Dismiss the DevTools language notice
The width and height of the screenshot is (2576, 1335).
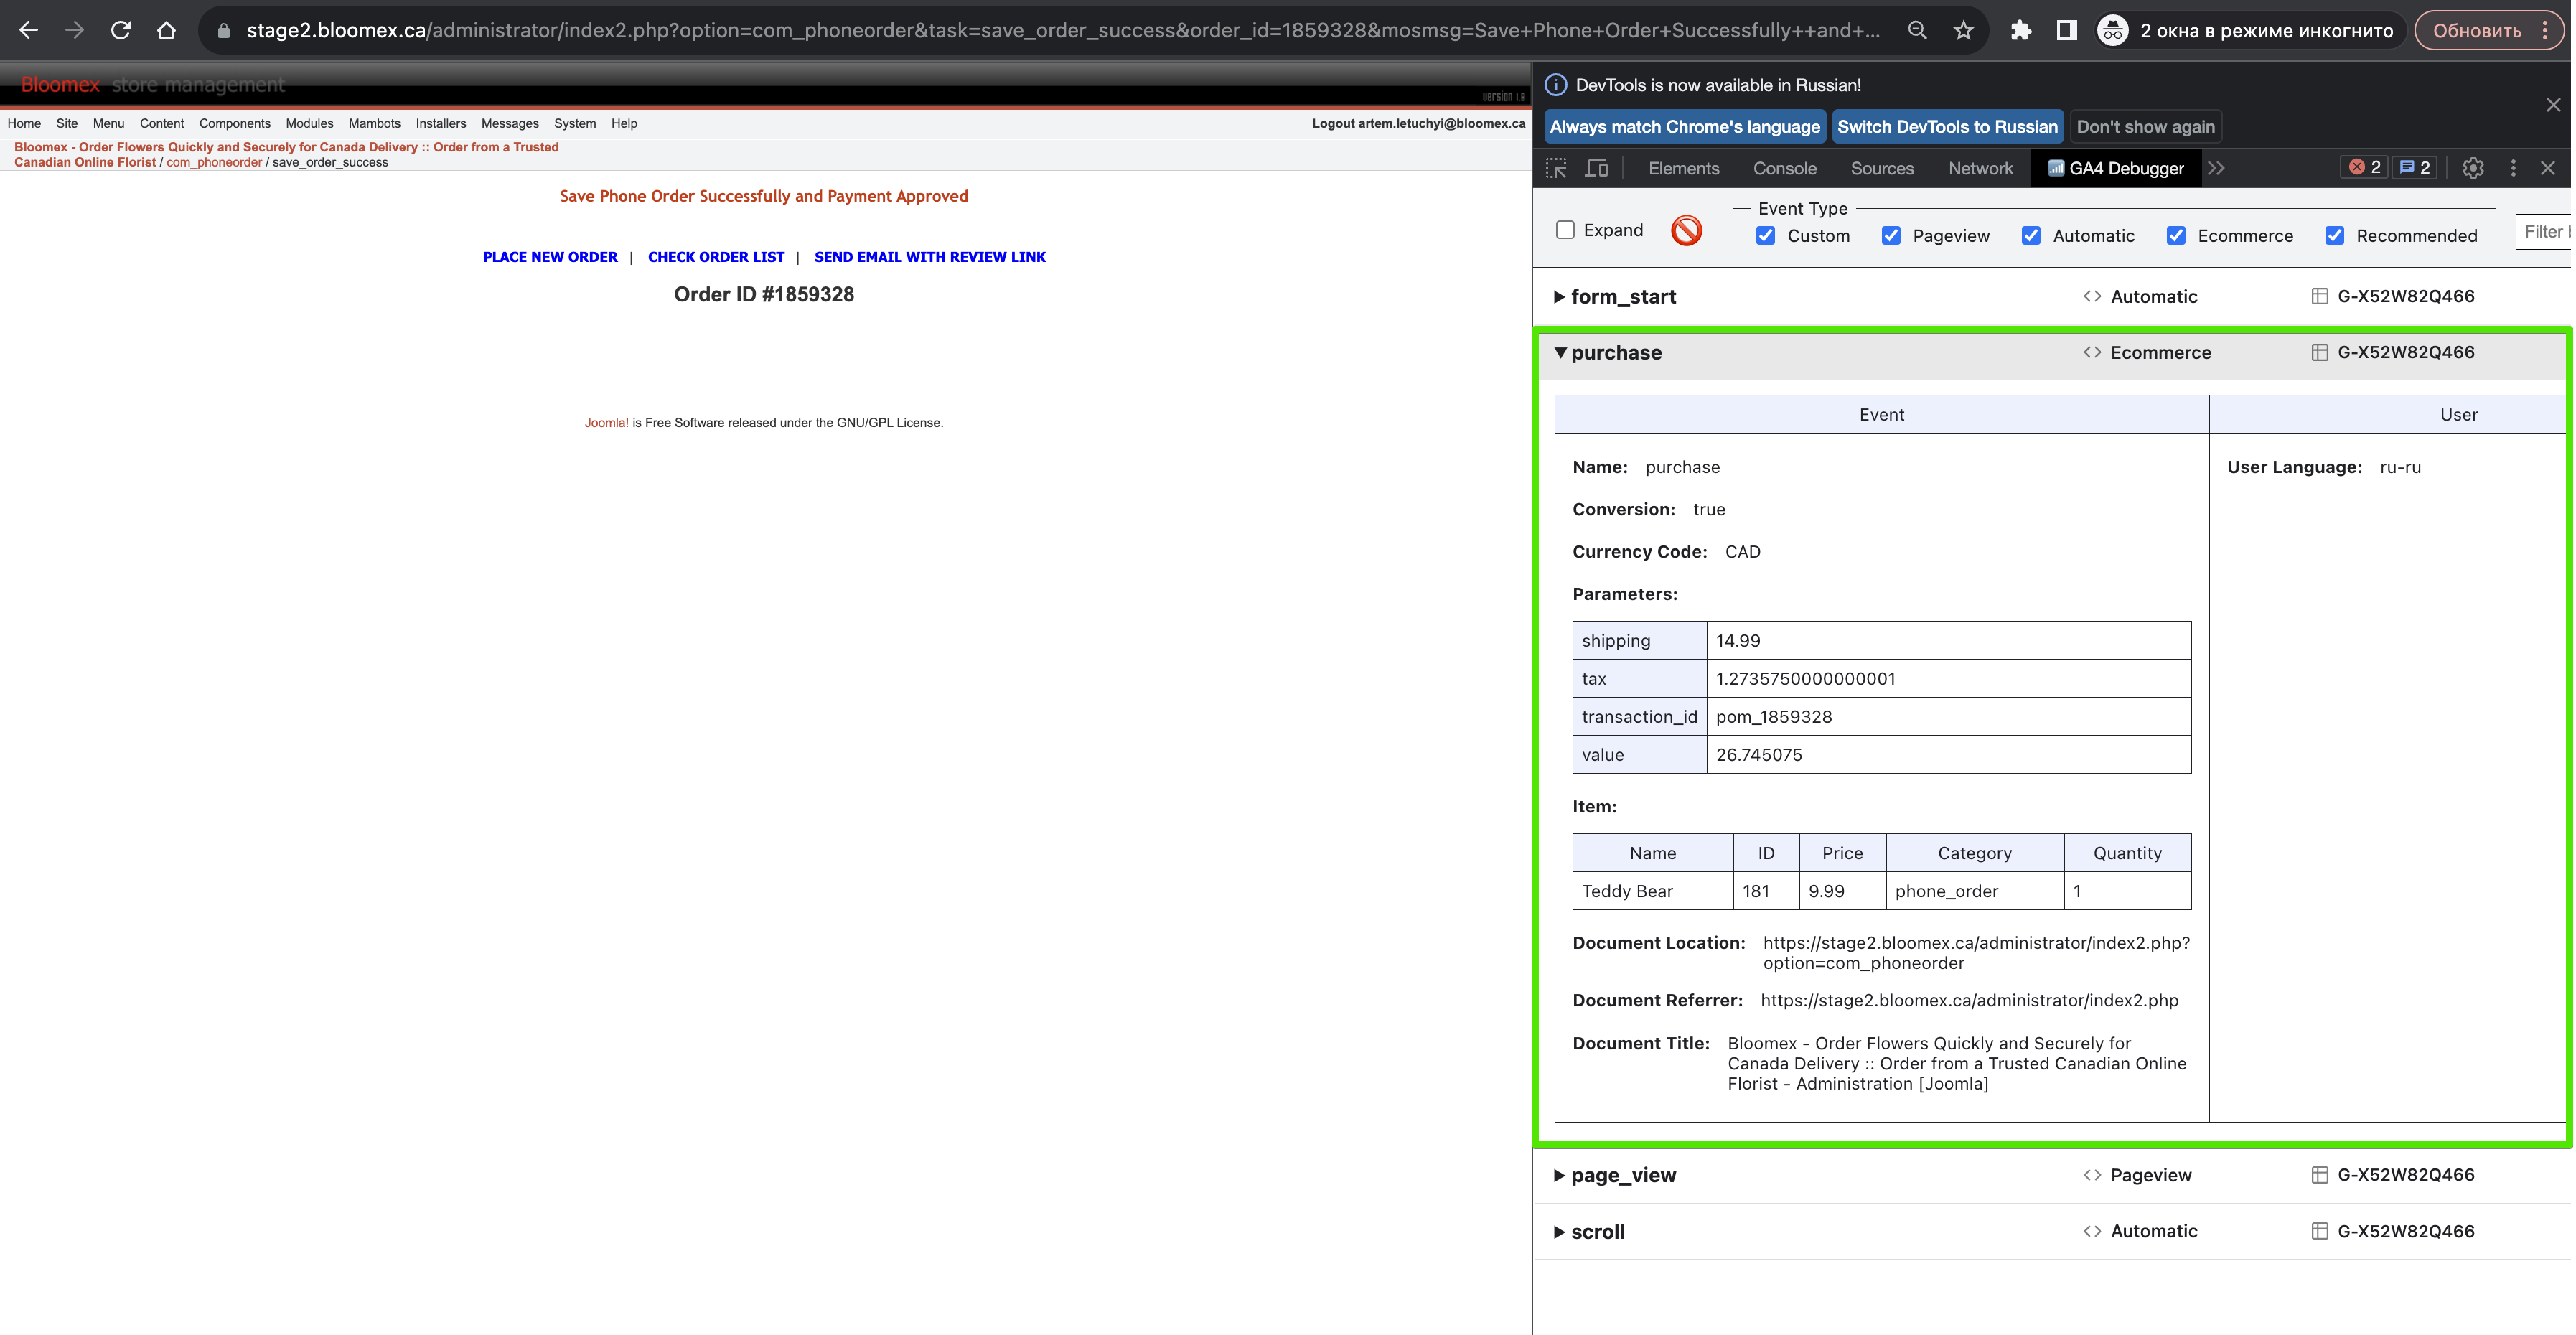click(x=2553, y=105)
